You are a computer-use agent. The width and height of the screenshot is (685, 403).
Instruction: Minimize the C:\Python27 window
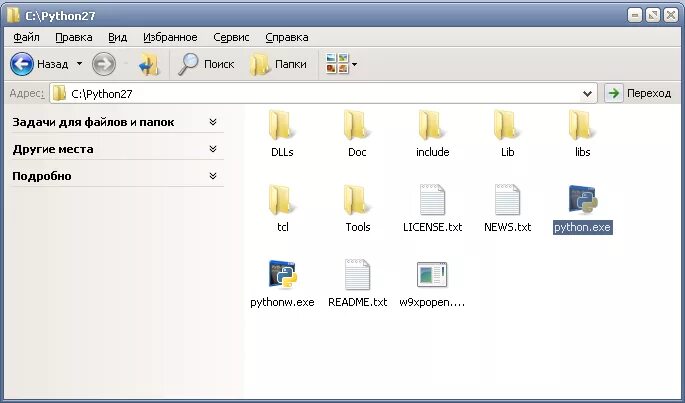(x=635, y=16)
